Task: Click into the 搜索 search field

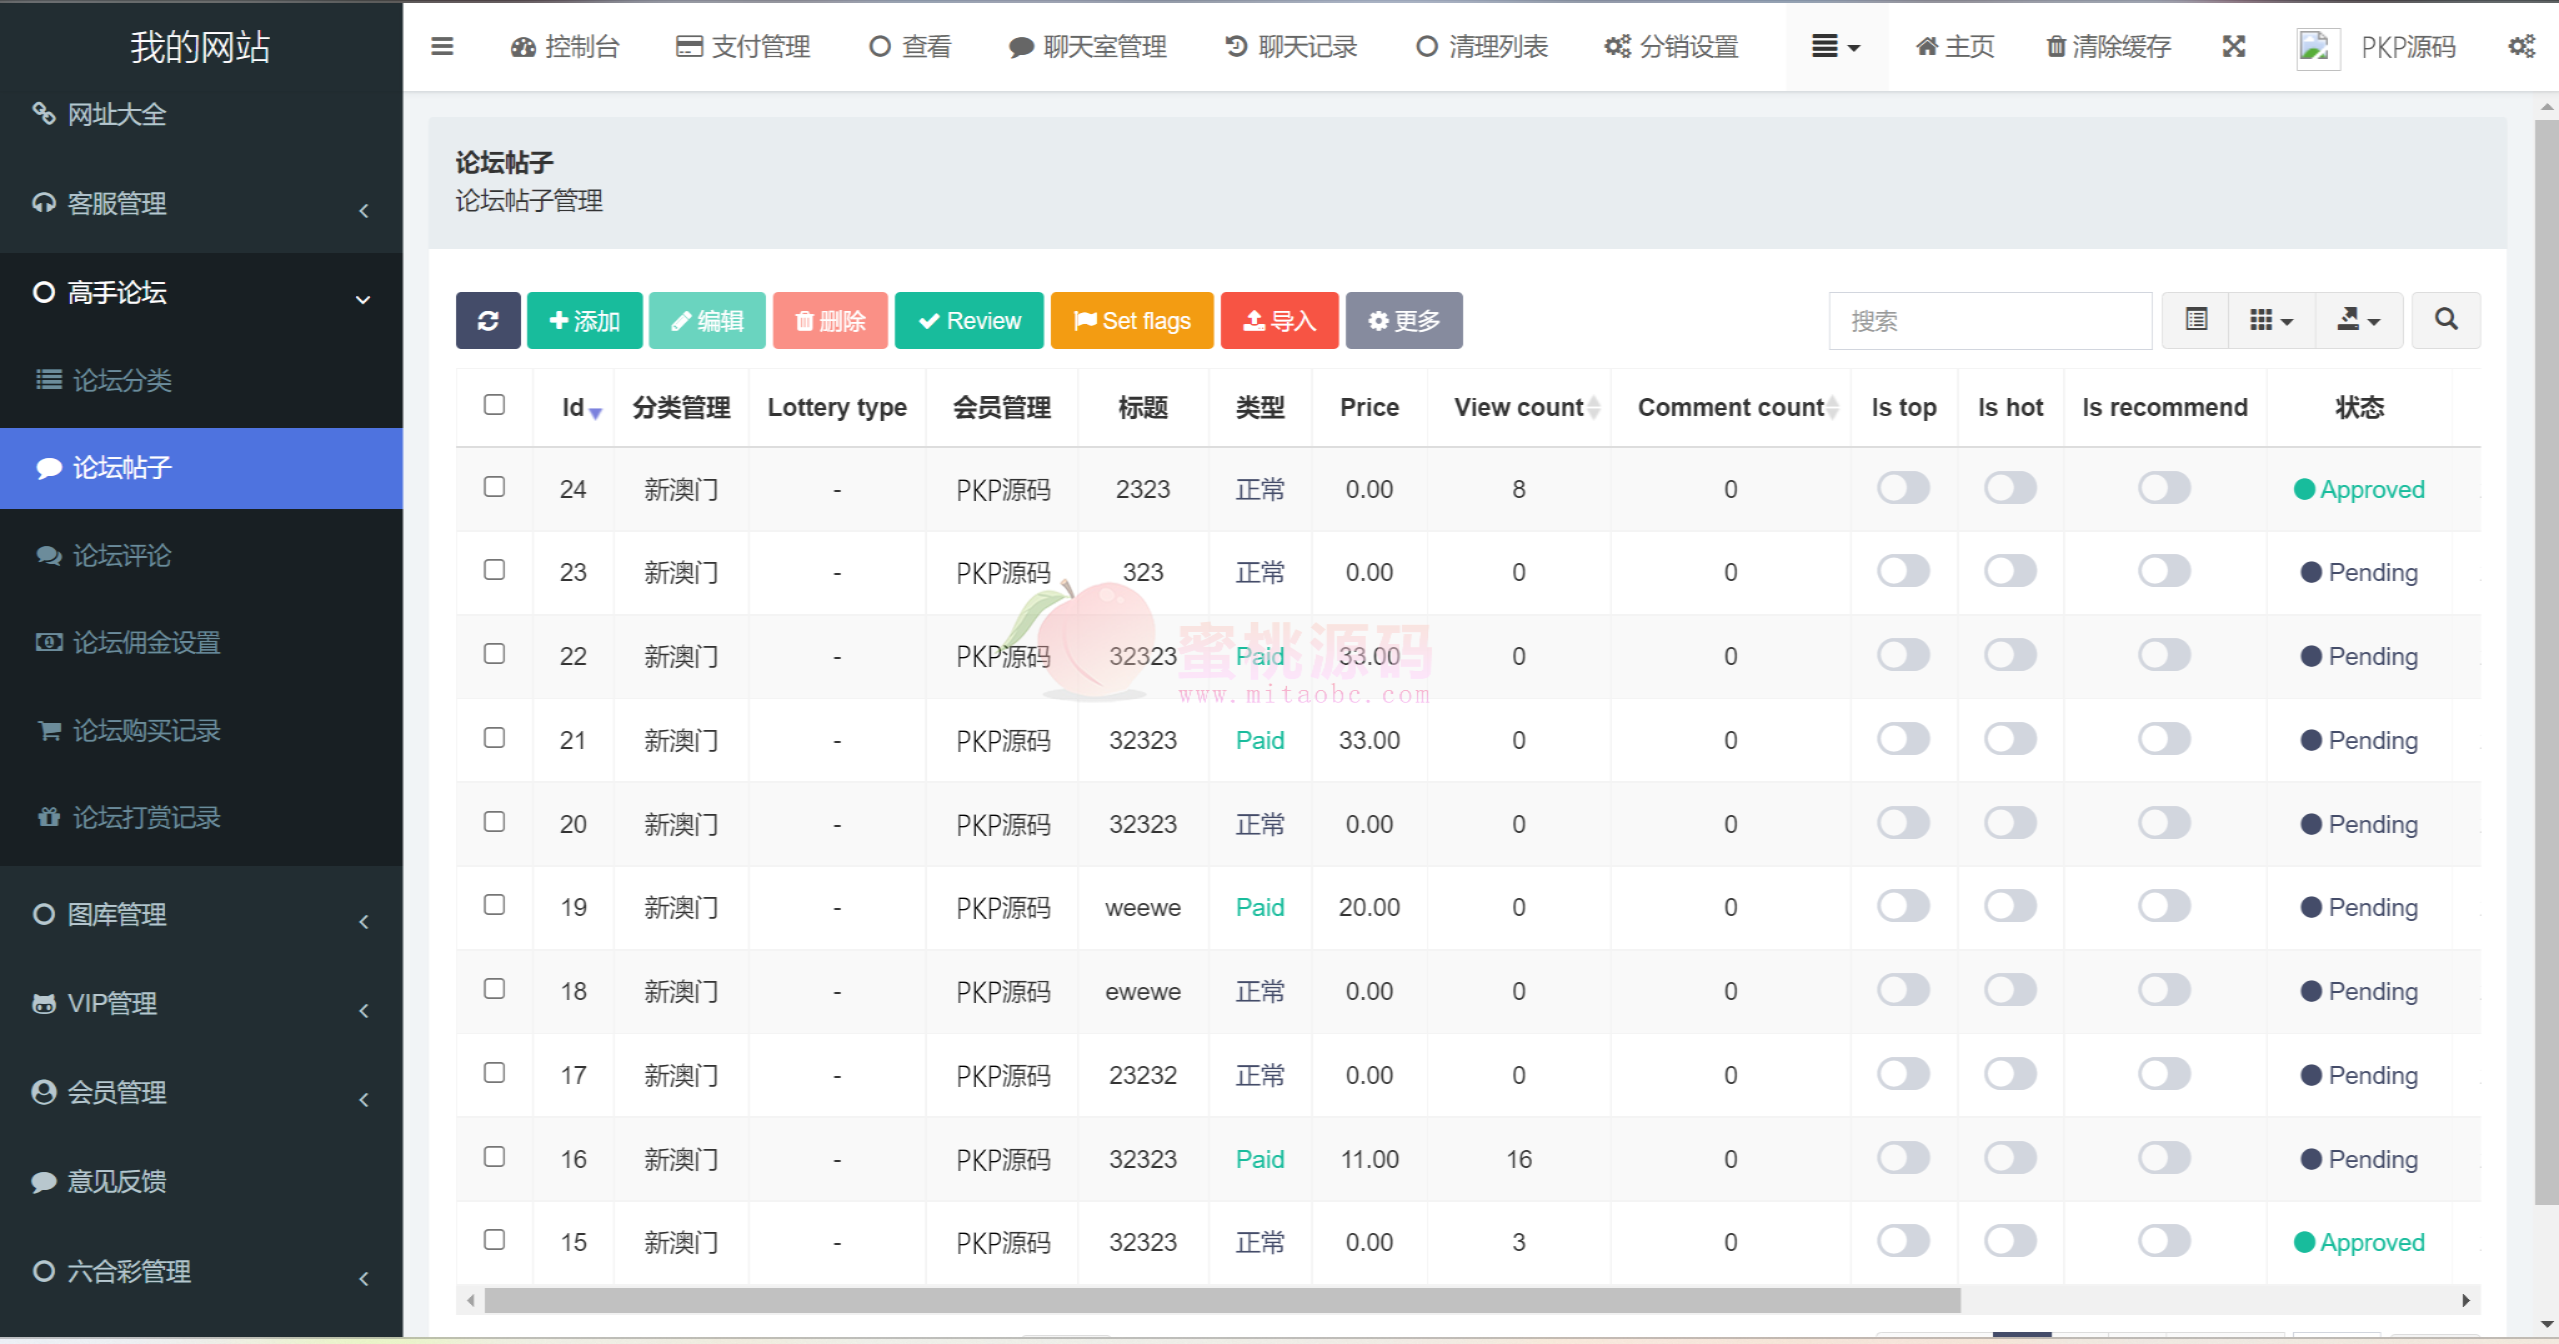Action: coord(1988,321)
